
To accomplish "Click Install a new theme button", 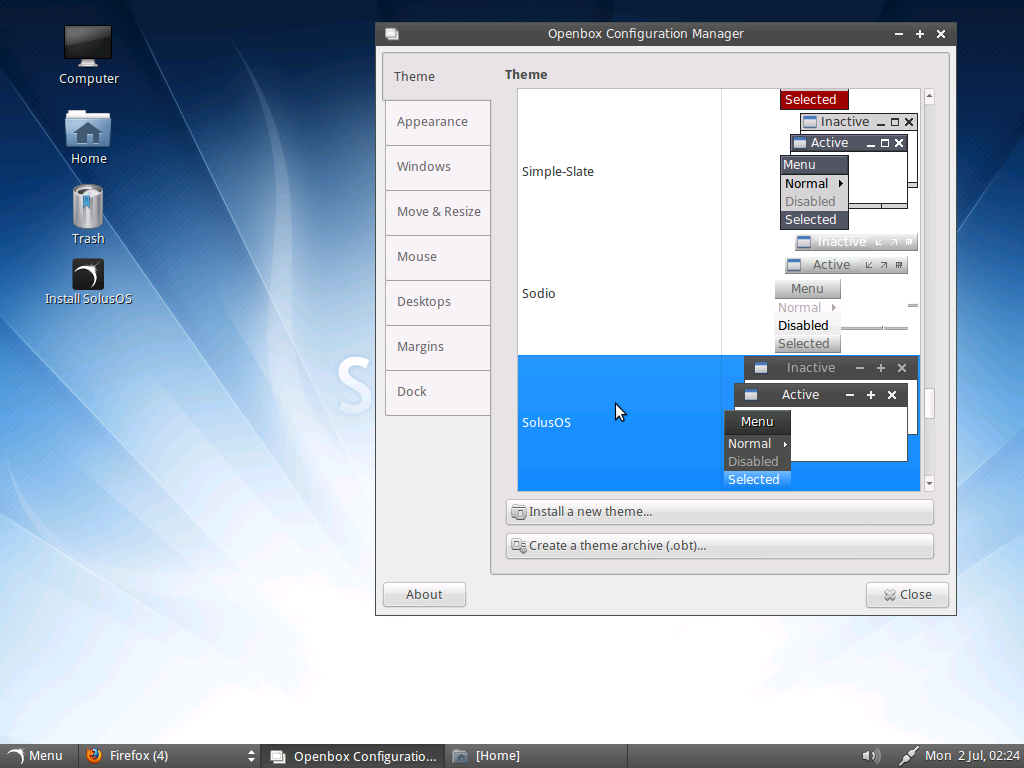I will pyautogui.click(x=719, y=512).
